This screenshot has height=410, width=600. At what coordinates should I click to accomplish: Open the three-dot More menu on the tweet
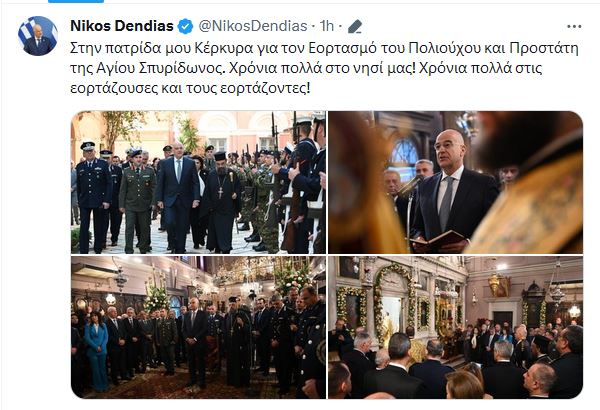pyautogui.click(x=574, y=26)
